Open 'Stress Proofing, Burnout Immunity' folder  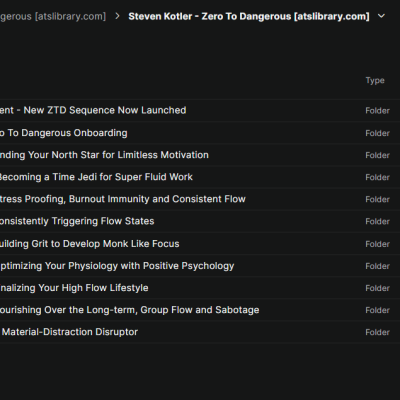(123, 199)
